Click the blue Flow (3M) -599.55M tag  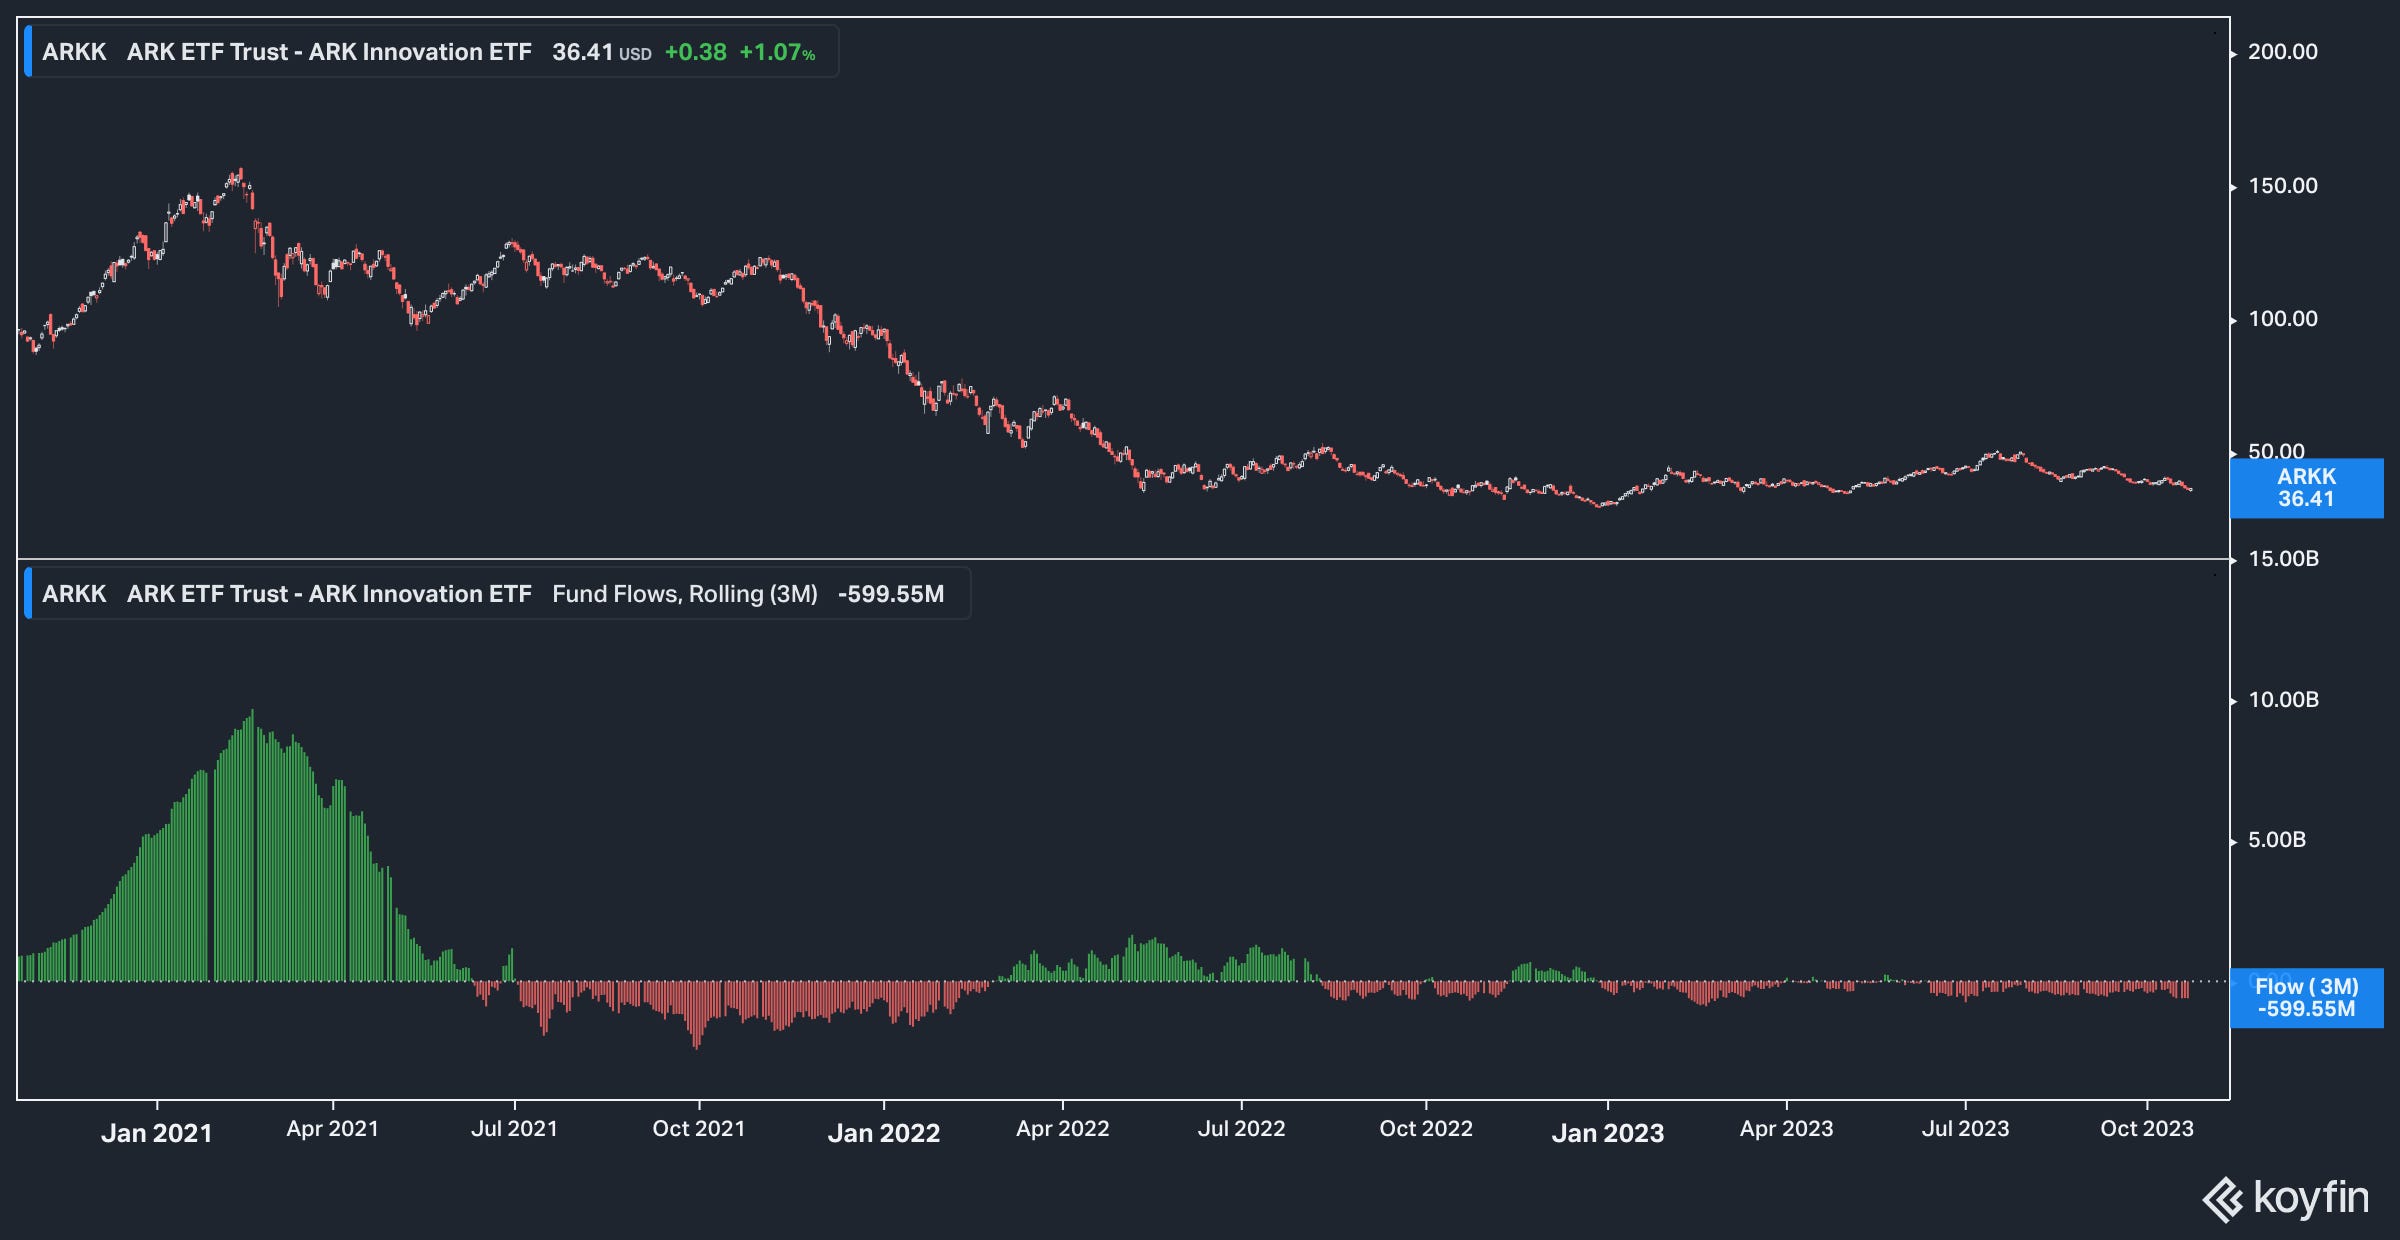click(x=2306, y=998)
